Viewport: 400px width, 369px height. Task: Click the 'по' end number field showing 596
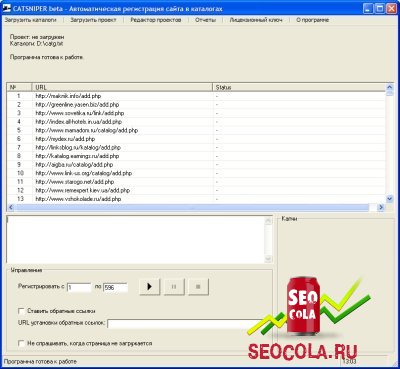[115, 287]
